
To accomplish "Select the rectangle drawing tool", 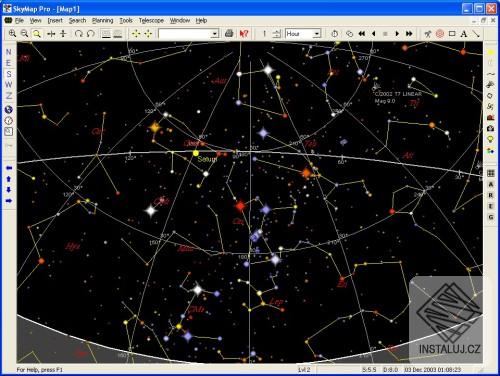I will (x=452, y=34).
